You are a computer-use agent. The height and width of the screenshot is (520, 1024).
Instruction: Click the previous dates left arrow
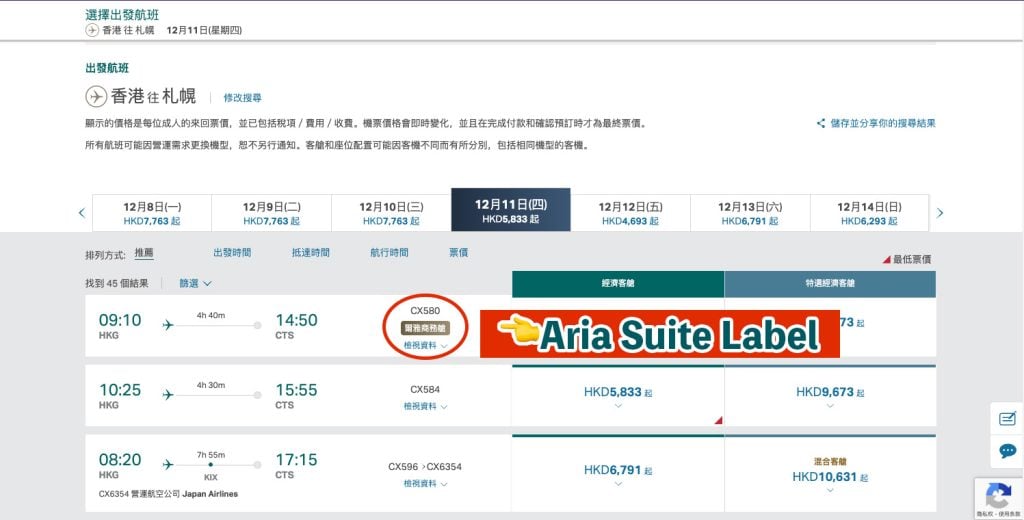(x=82, y=213)
